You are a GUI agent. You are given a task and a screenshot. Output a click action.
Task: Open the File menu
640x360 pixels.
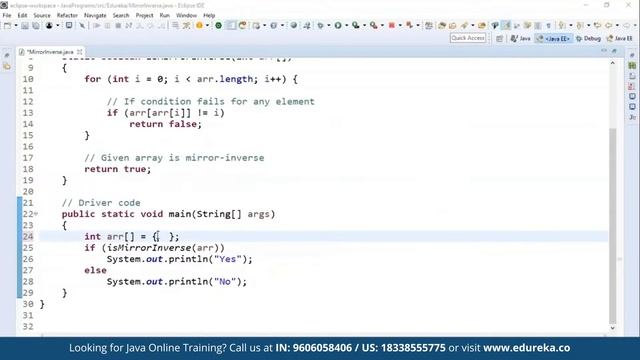point(7,16)
